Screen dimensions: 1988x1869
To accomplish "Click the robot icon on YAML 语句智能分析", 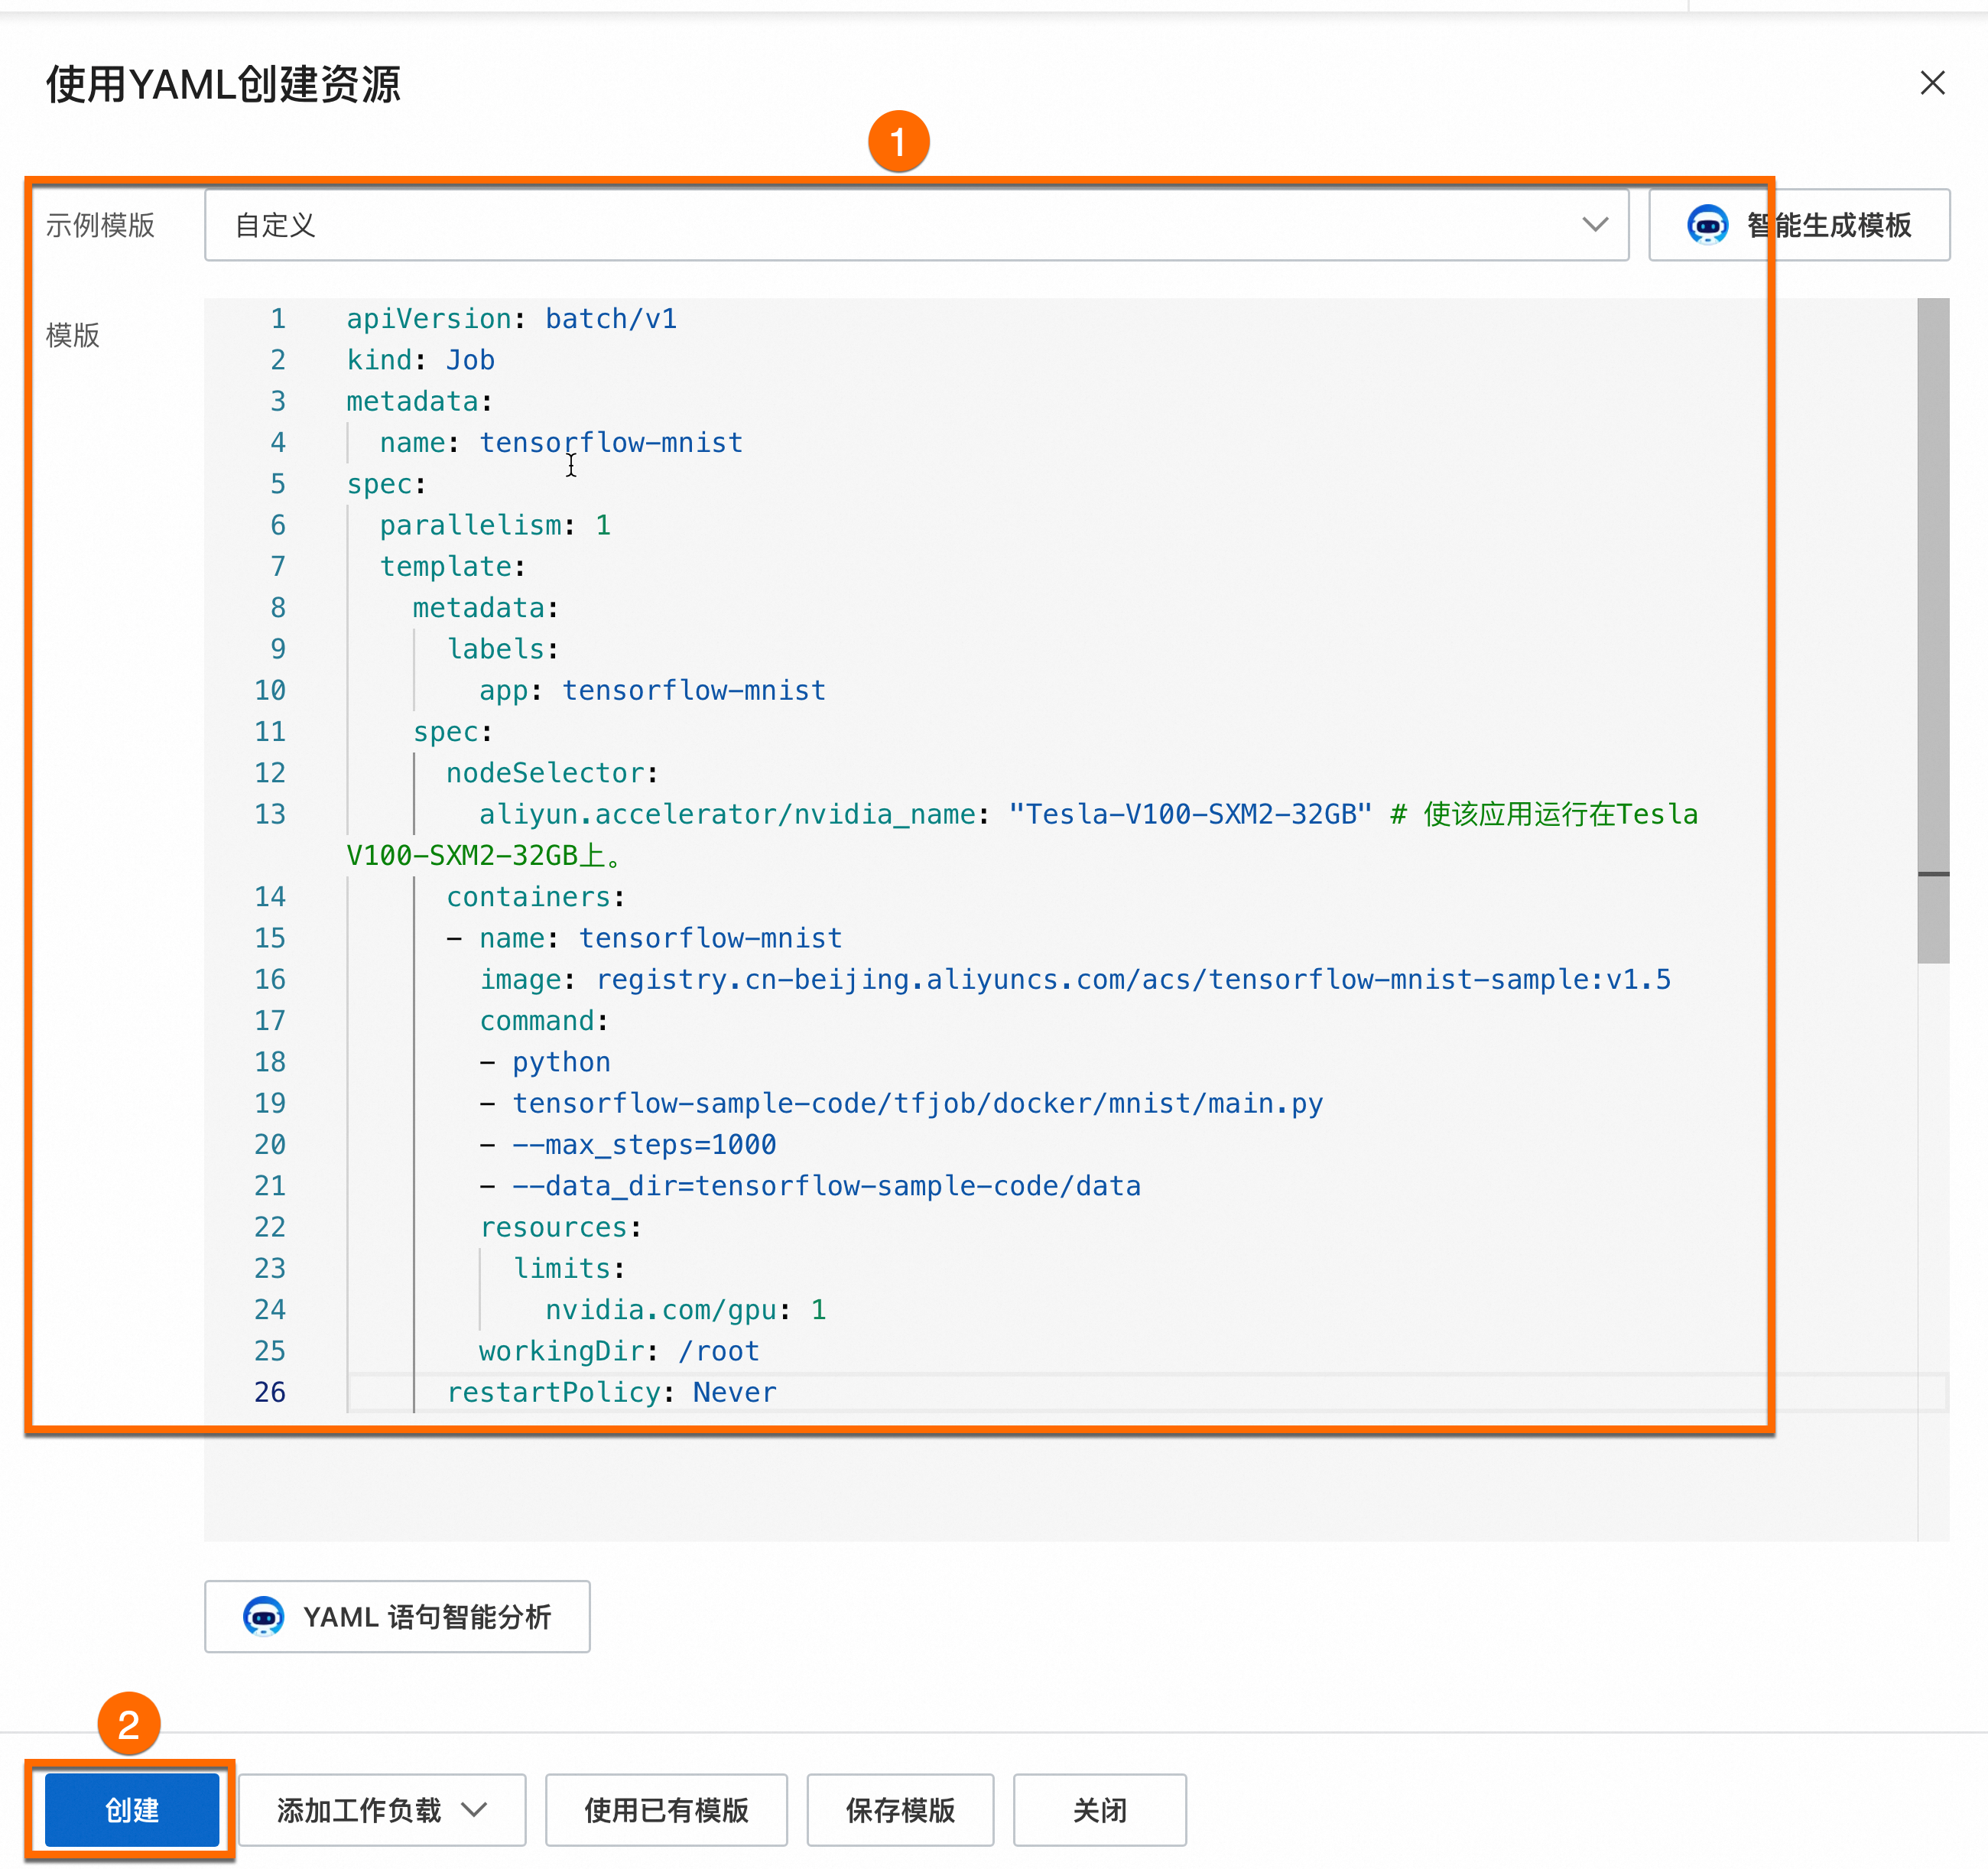I will (x=264, y=1616).
